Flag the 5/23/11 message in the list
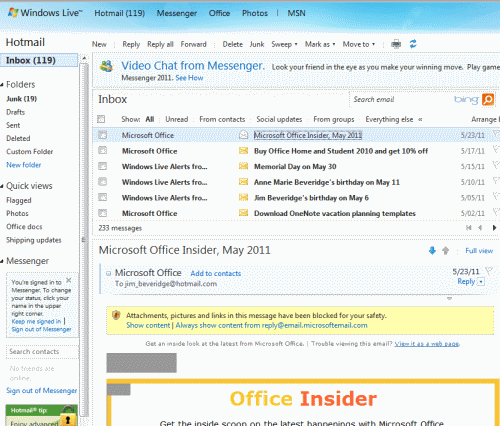This screenshot has width=500, height=426. point(496,134)
